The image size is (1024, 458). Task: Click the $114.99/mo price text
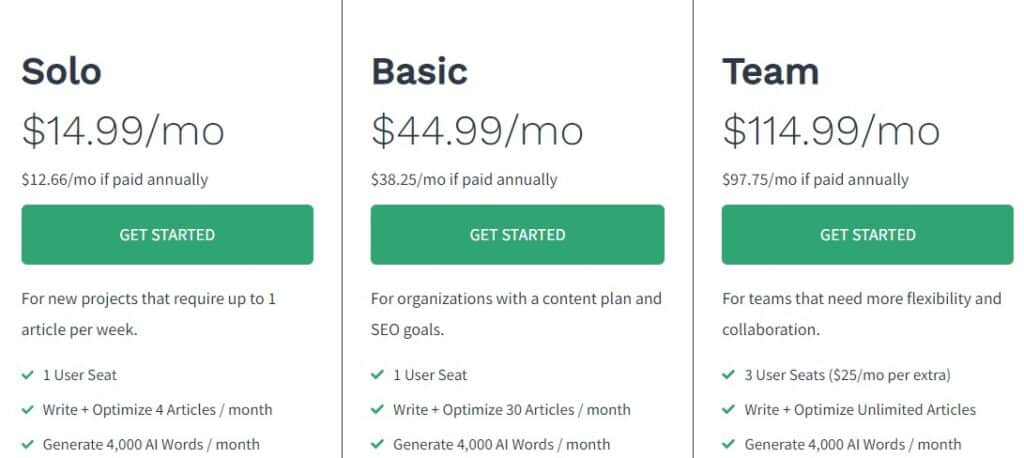pyautogui.click(x=831, y=130)
